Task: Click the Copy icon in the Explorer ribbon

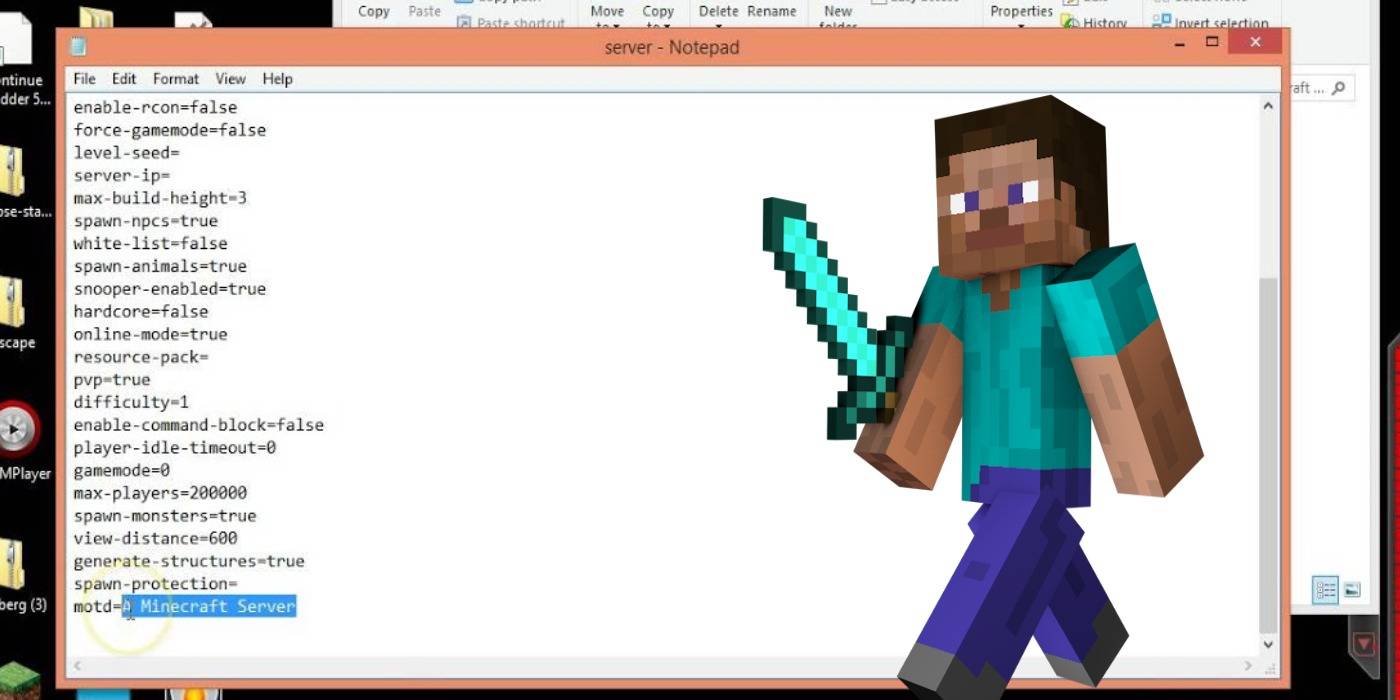Action: pyautogui.click(x=373, y=10)
